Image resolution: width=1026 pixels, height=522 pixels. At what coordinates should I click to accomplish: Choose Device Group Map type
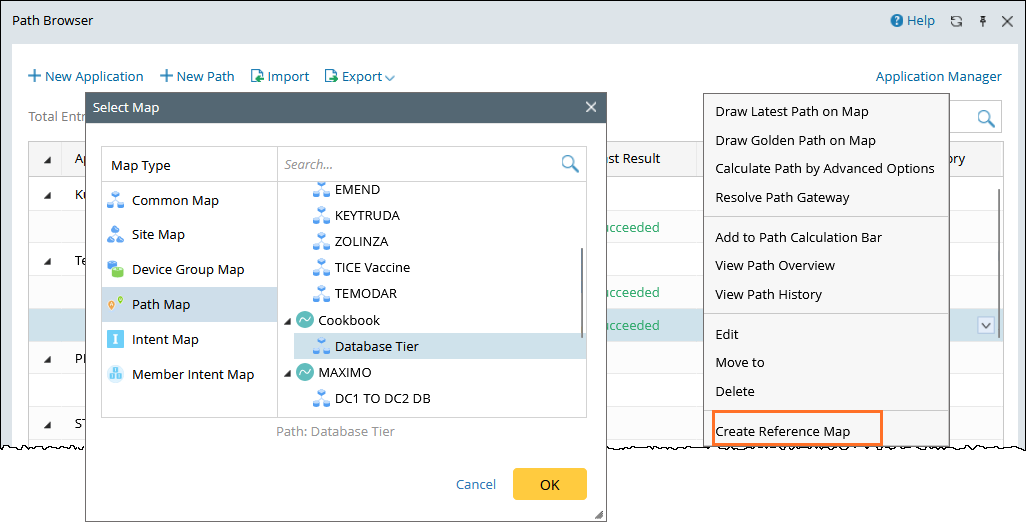pyautogui.click(x=188, y=270)
